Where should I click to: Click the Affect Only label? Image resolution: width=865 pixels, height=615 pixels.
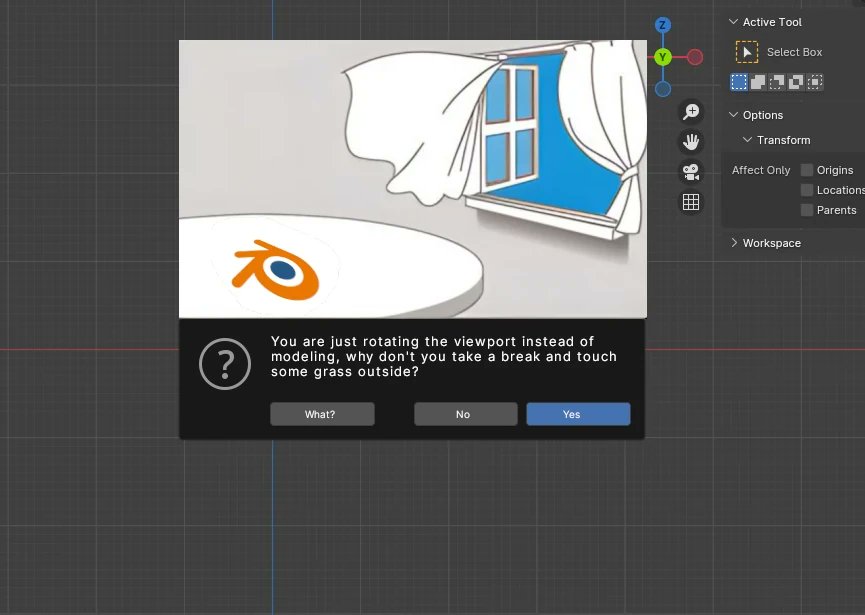click(x=761, y=170)
